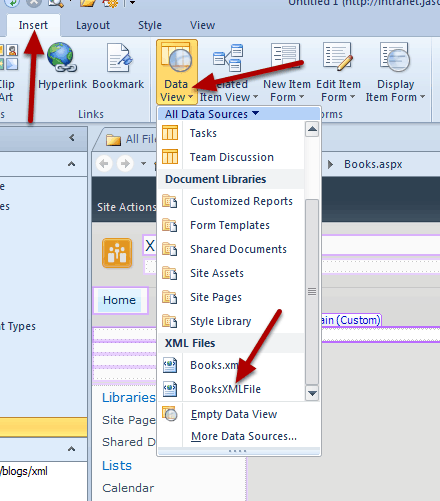Click the Home navigation tab
Viewport: 440px width, 501px height.
click(x=119, y=300)
